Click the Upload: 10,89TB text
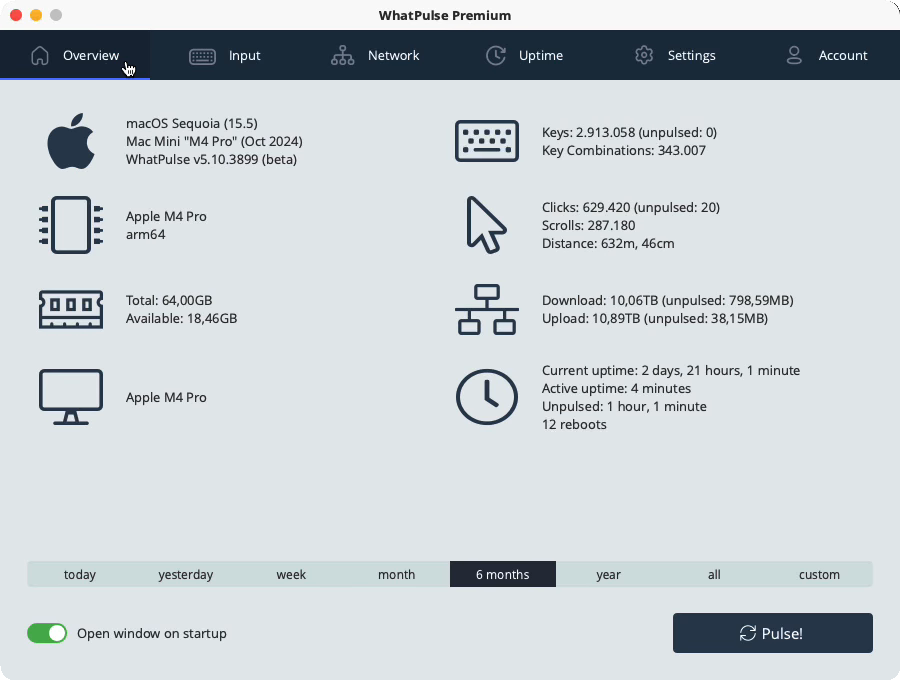 tap(591, 318)
